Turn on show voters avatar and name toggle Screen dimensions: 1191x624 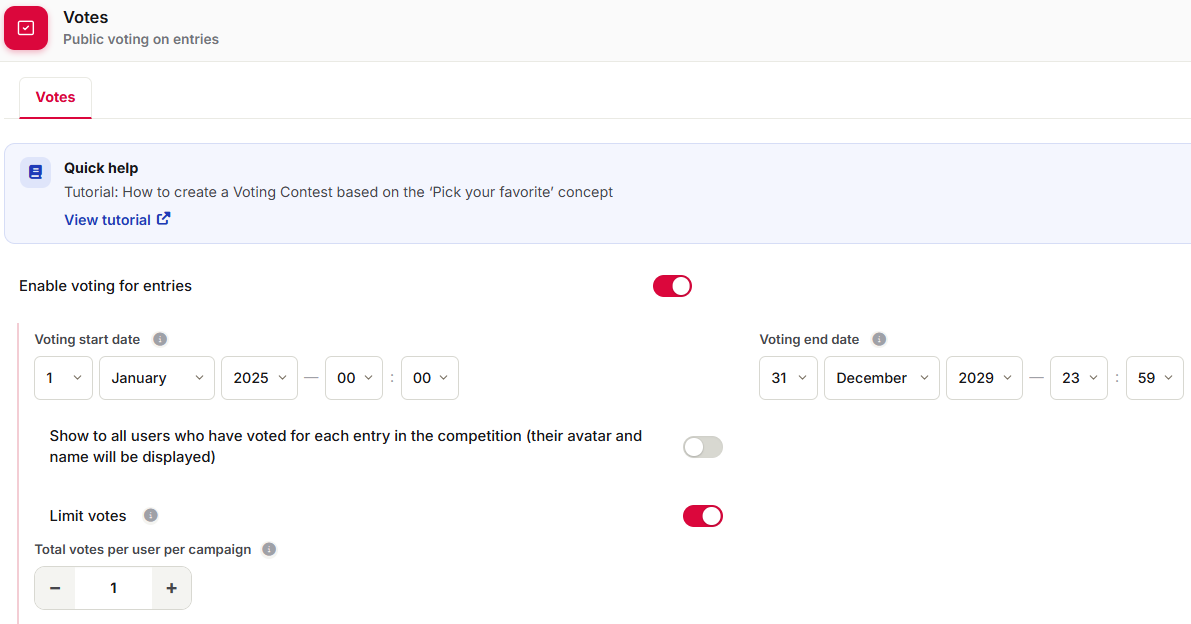pos(703,447)
